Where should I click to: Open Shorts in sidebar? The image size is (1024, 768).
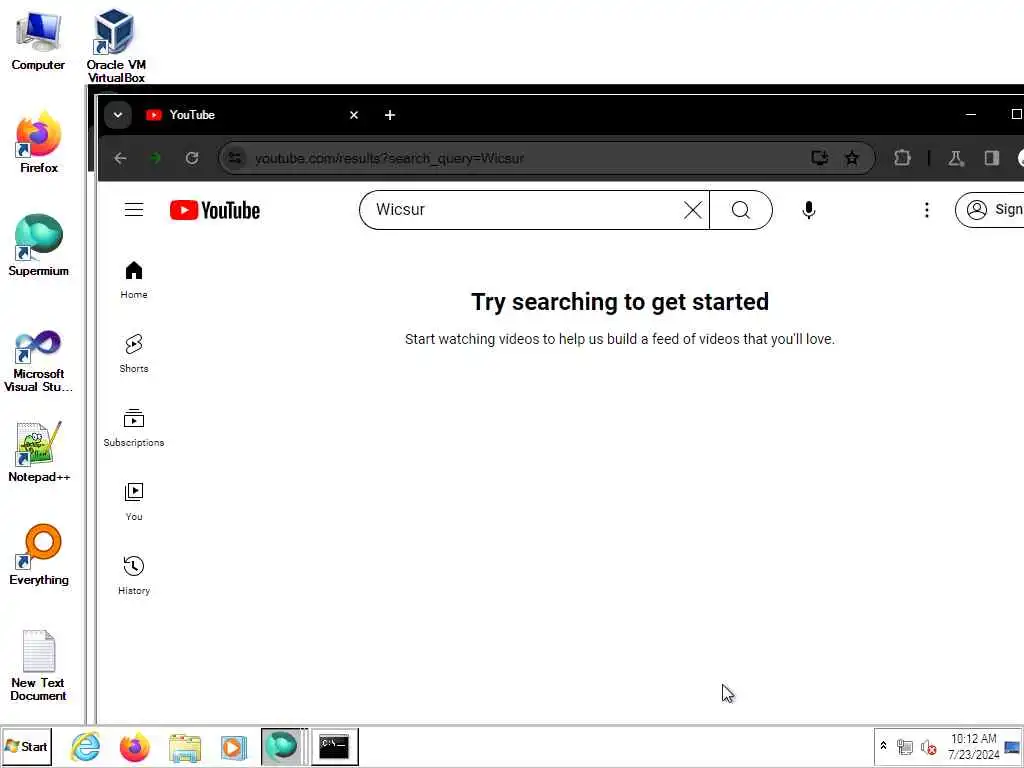coord(134,354)
